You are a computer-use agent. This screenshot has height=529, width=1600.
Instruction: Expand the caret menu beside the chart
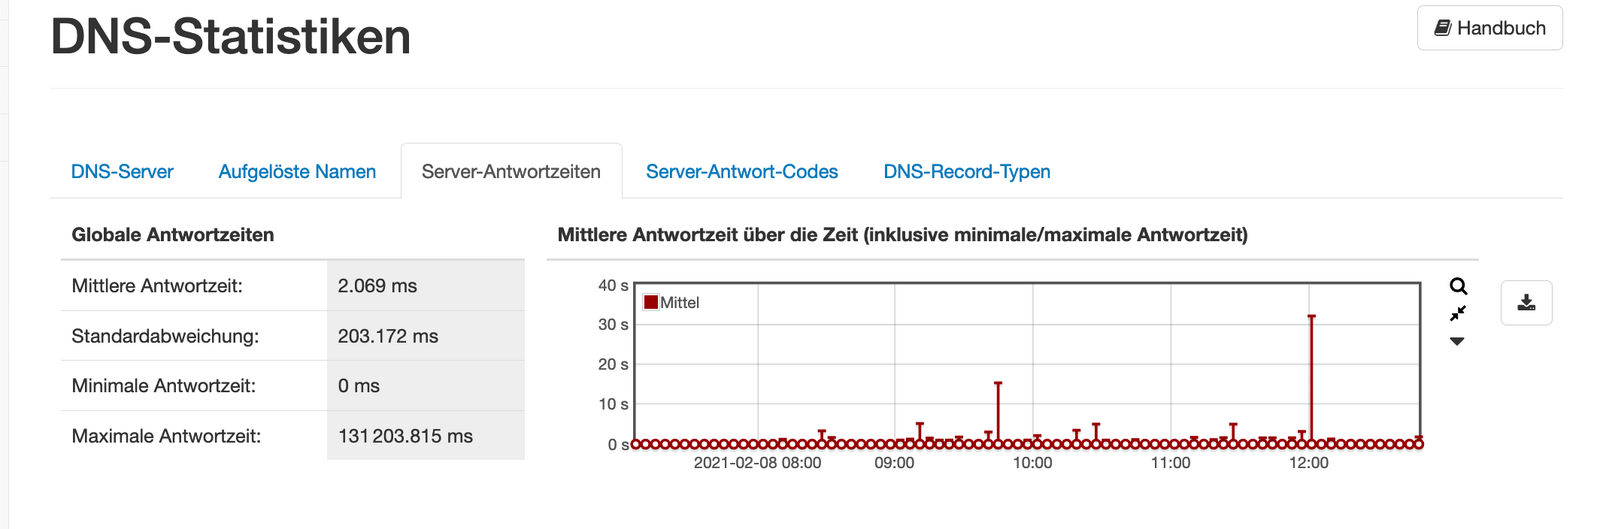[1457, 342]
